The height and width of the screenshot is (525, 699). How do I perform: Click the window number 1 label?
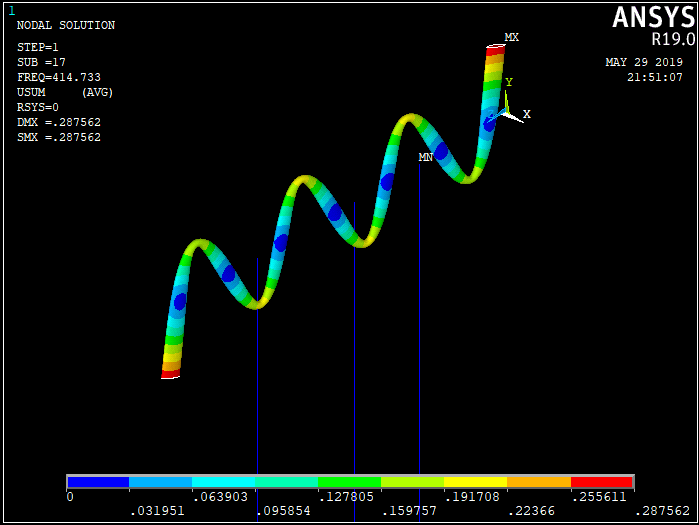point(12,11)
